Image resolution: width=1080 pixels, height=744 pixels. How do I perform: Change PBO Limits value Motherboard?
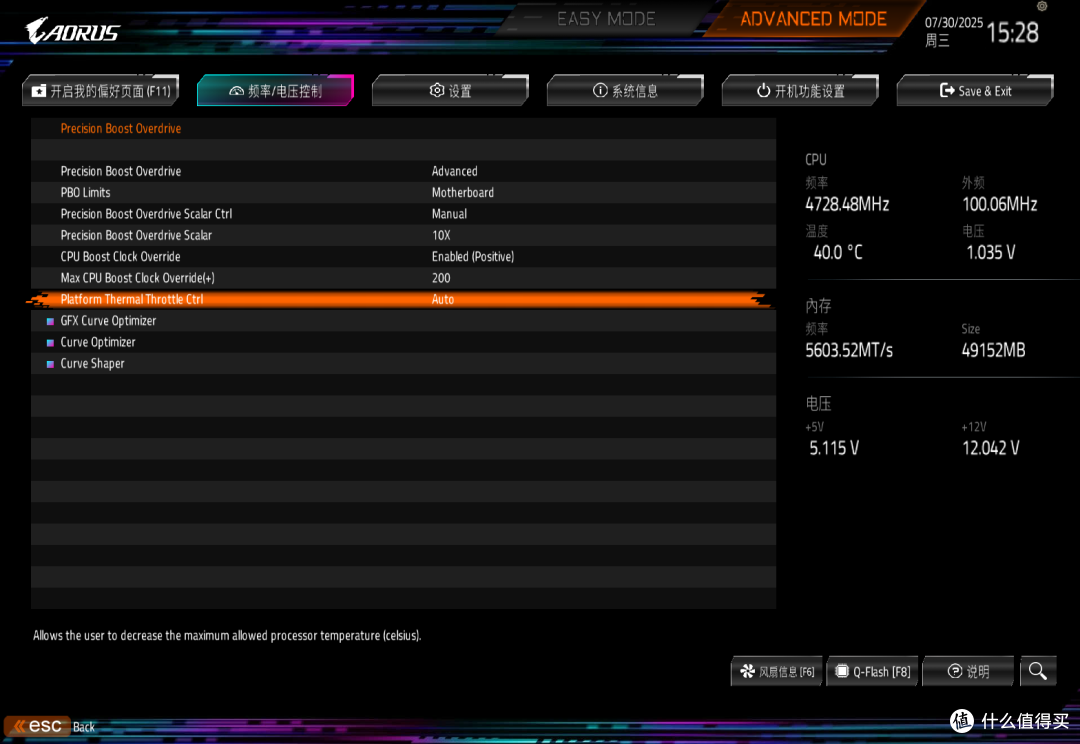(x=462, y=192)
